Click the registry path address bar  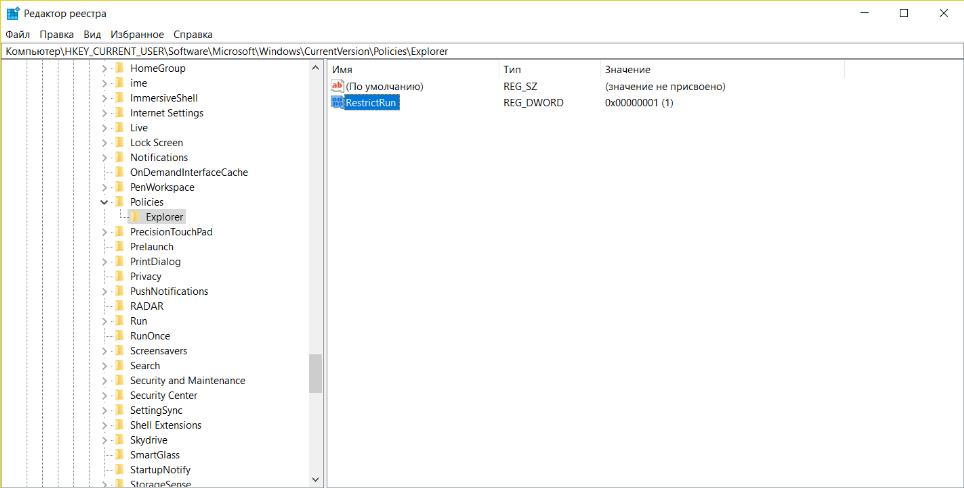482,52
